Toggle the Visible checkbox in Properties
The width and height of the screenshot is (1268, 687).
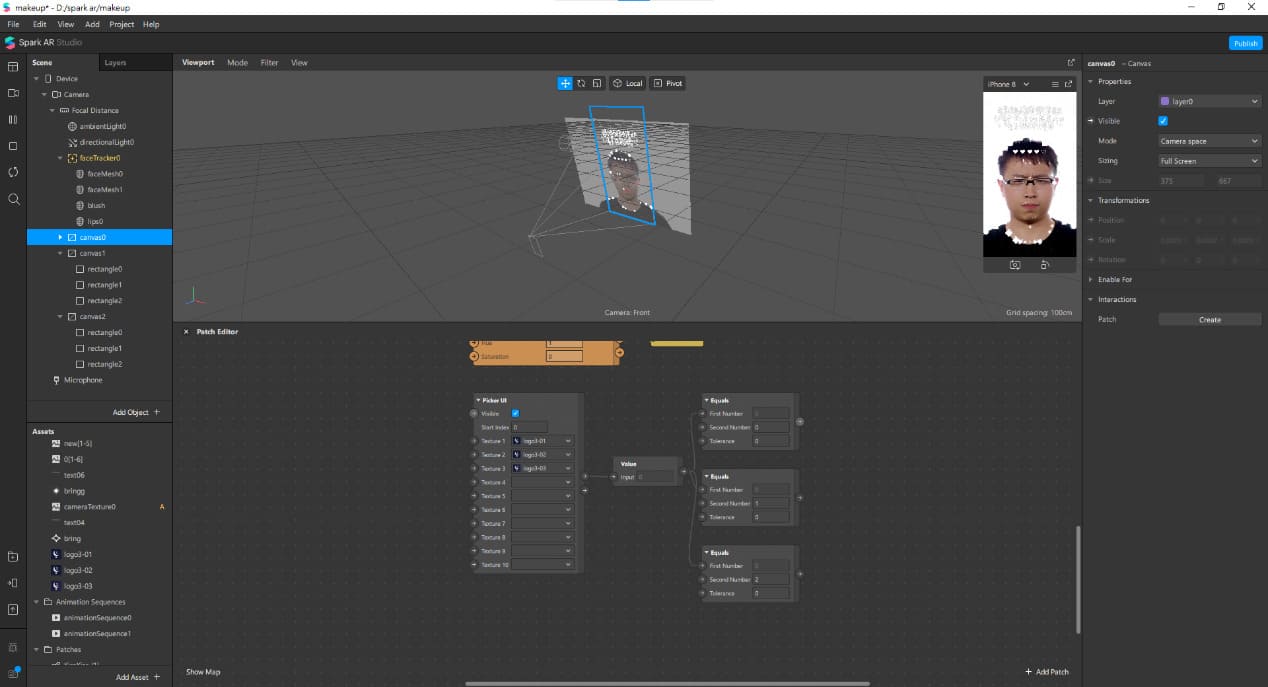coord(1163,121)
